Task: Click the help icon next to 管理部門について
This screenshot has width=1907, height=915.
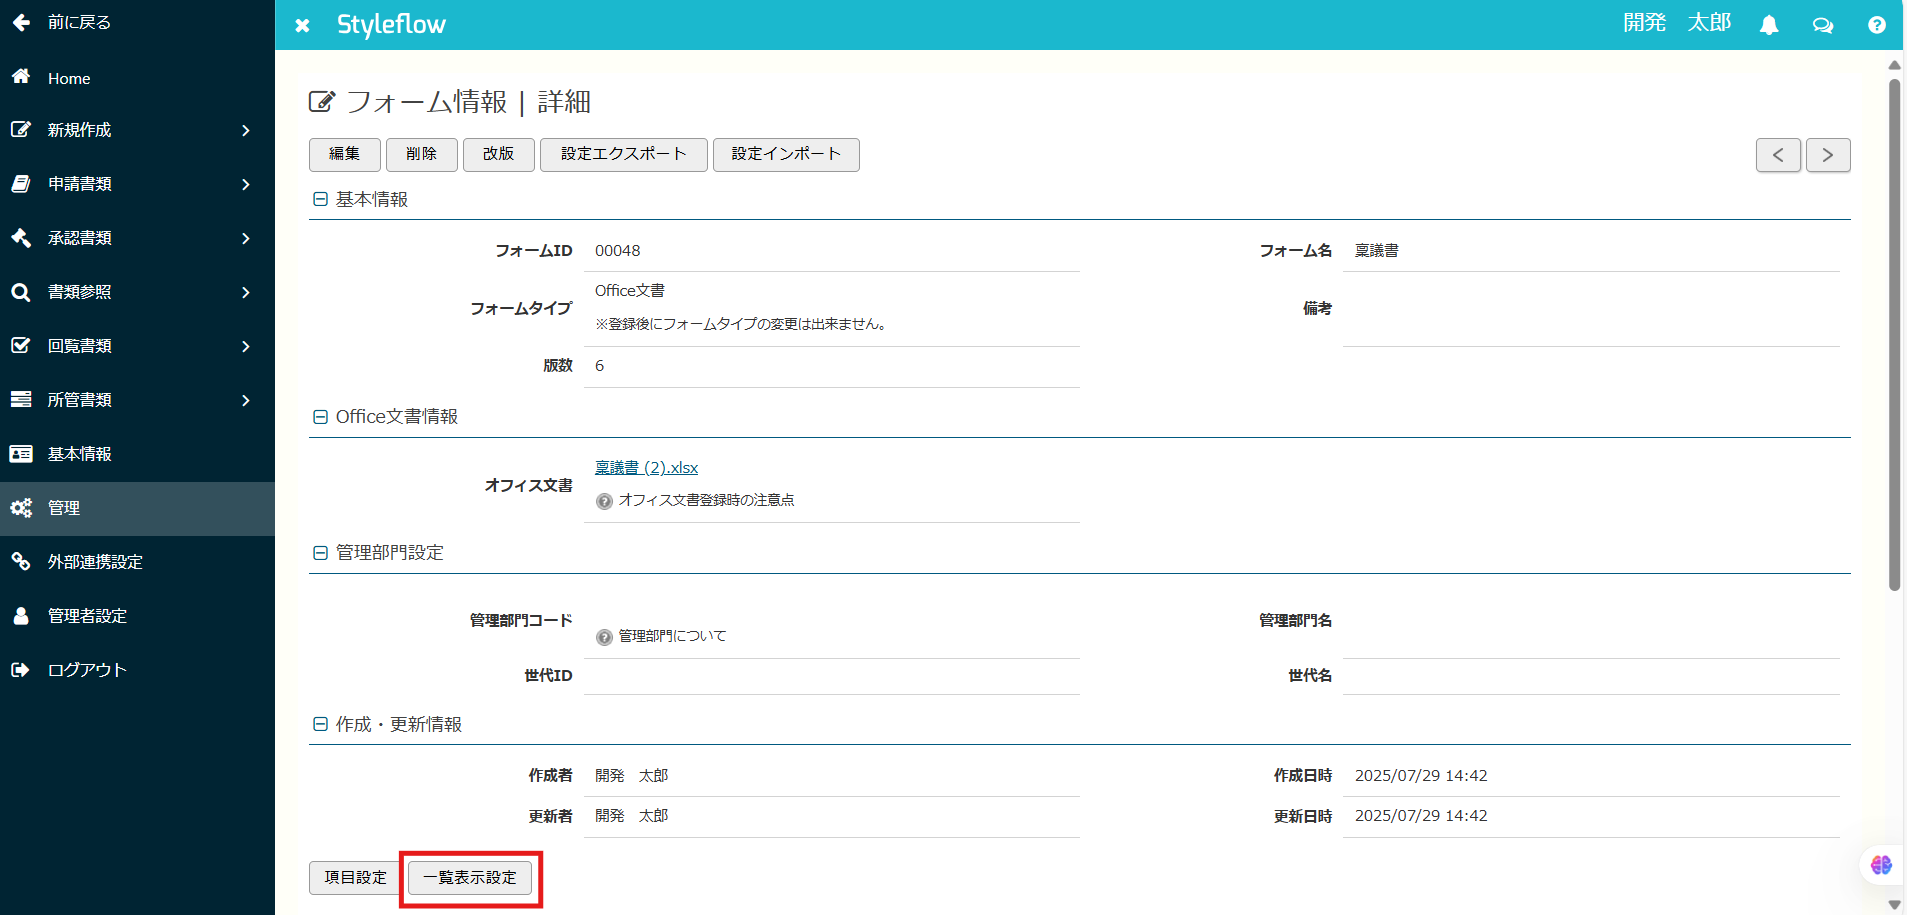Action: (x=603, y=636)
